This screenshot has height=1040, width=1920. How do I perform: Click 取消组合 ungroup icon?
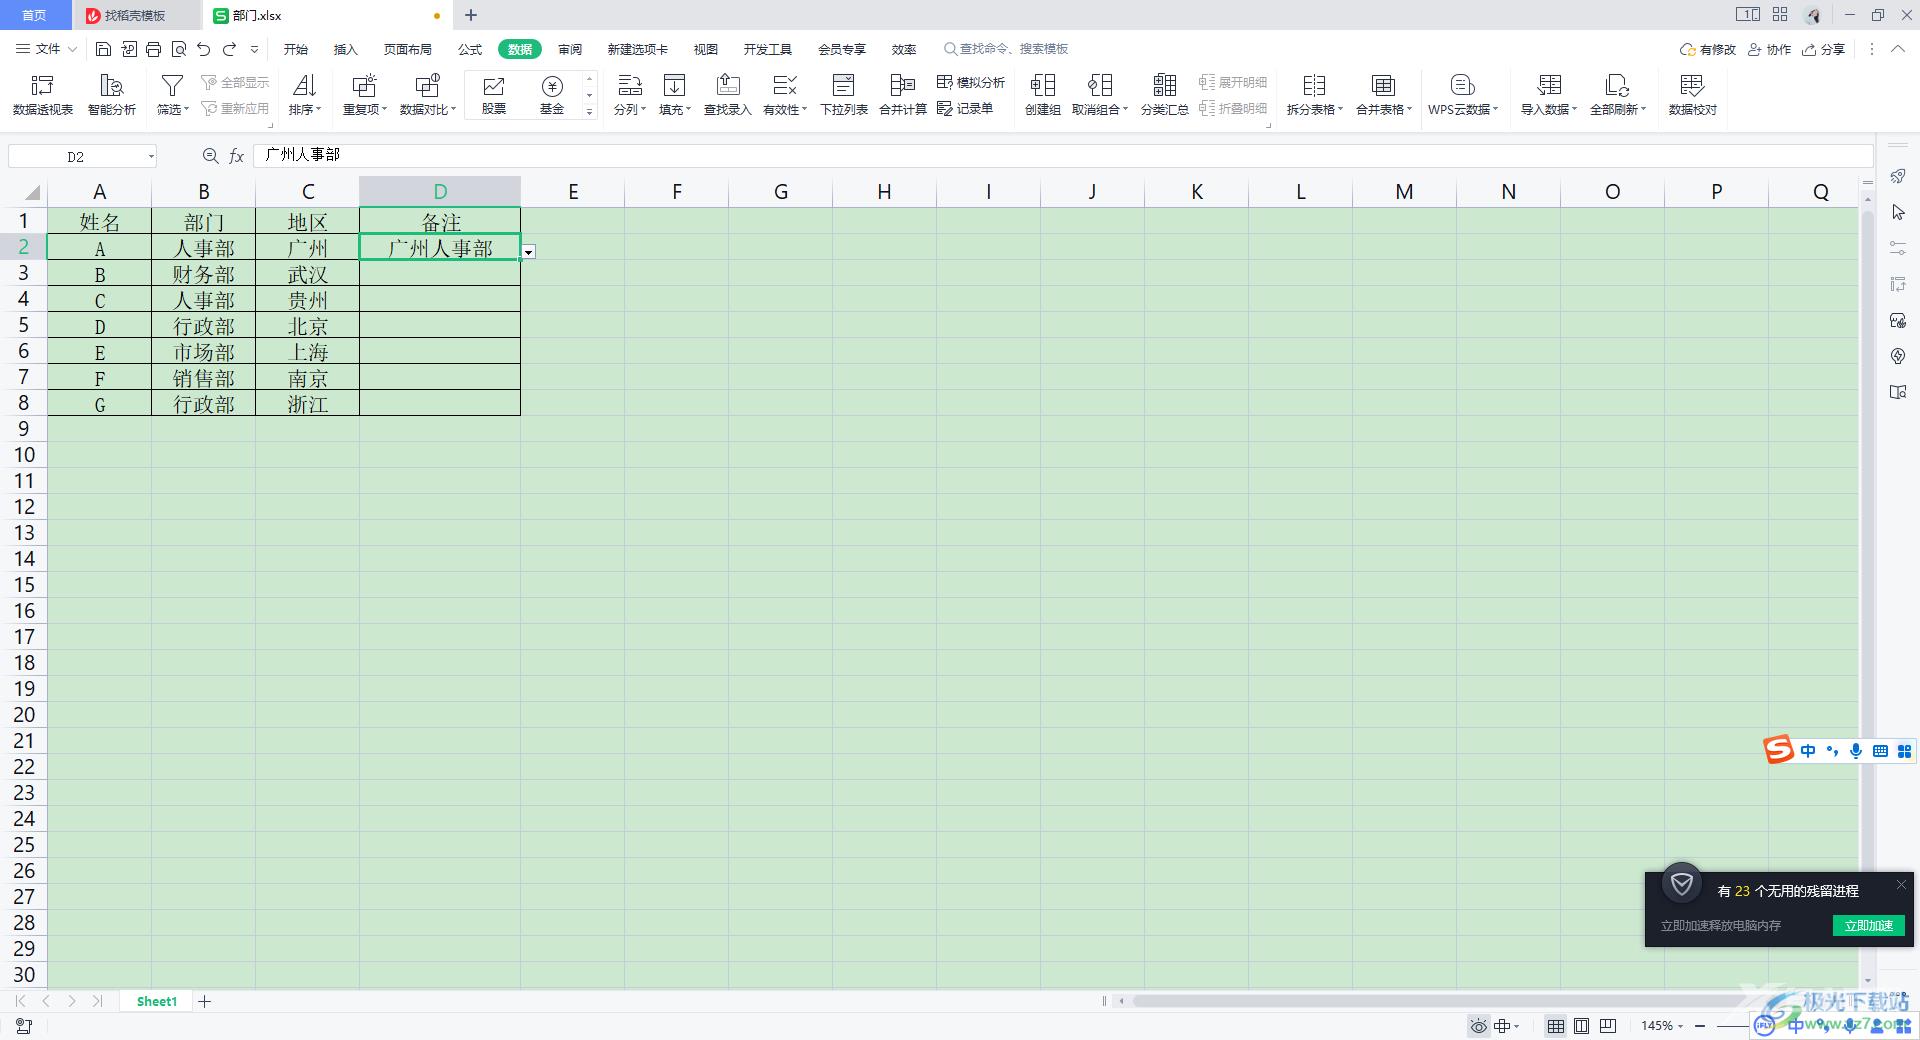(x=1100, y=86)
